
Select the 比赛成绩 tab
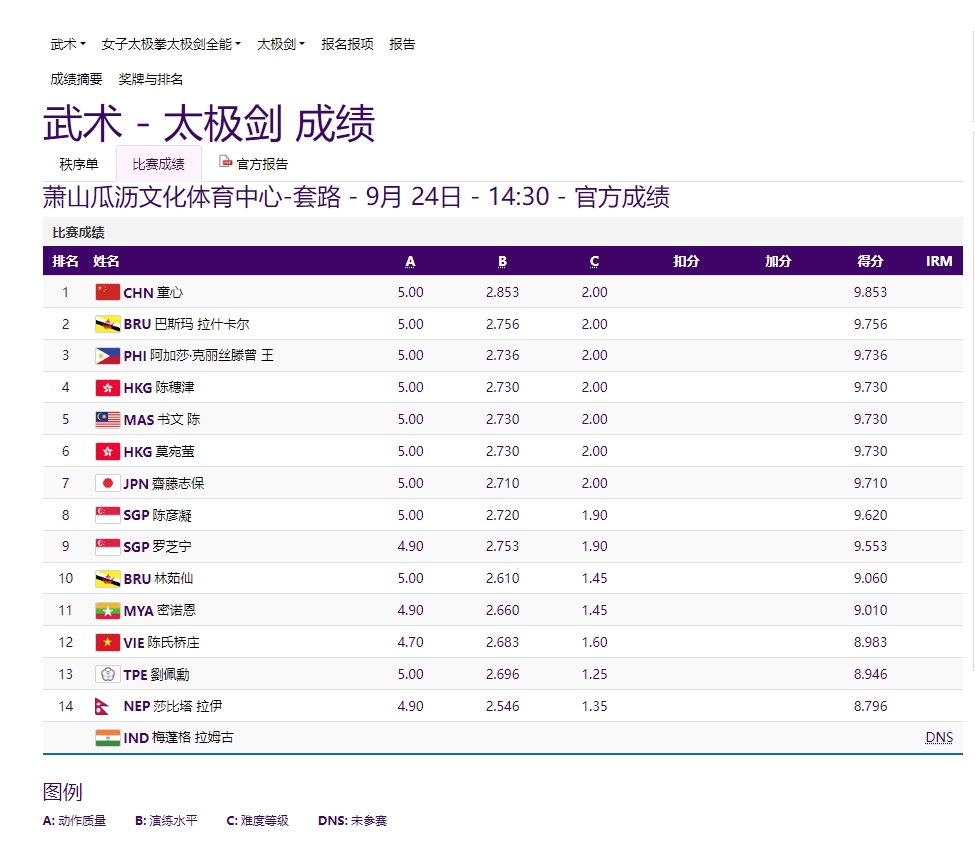click(x=159, y=164)
